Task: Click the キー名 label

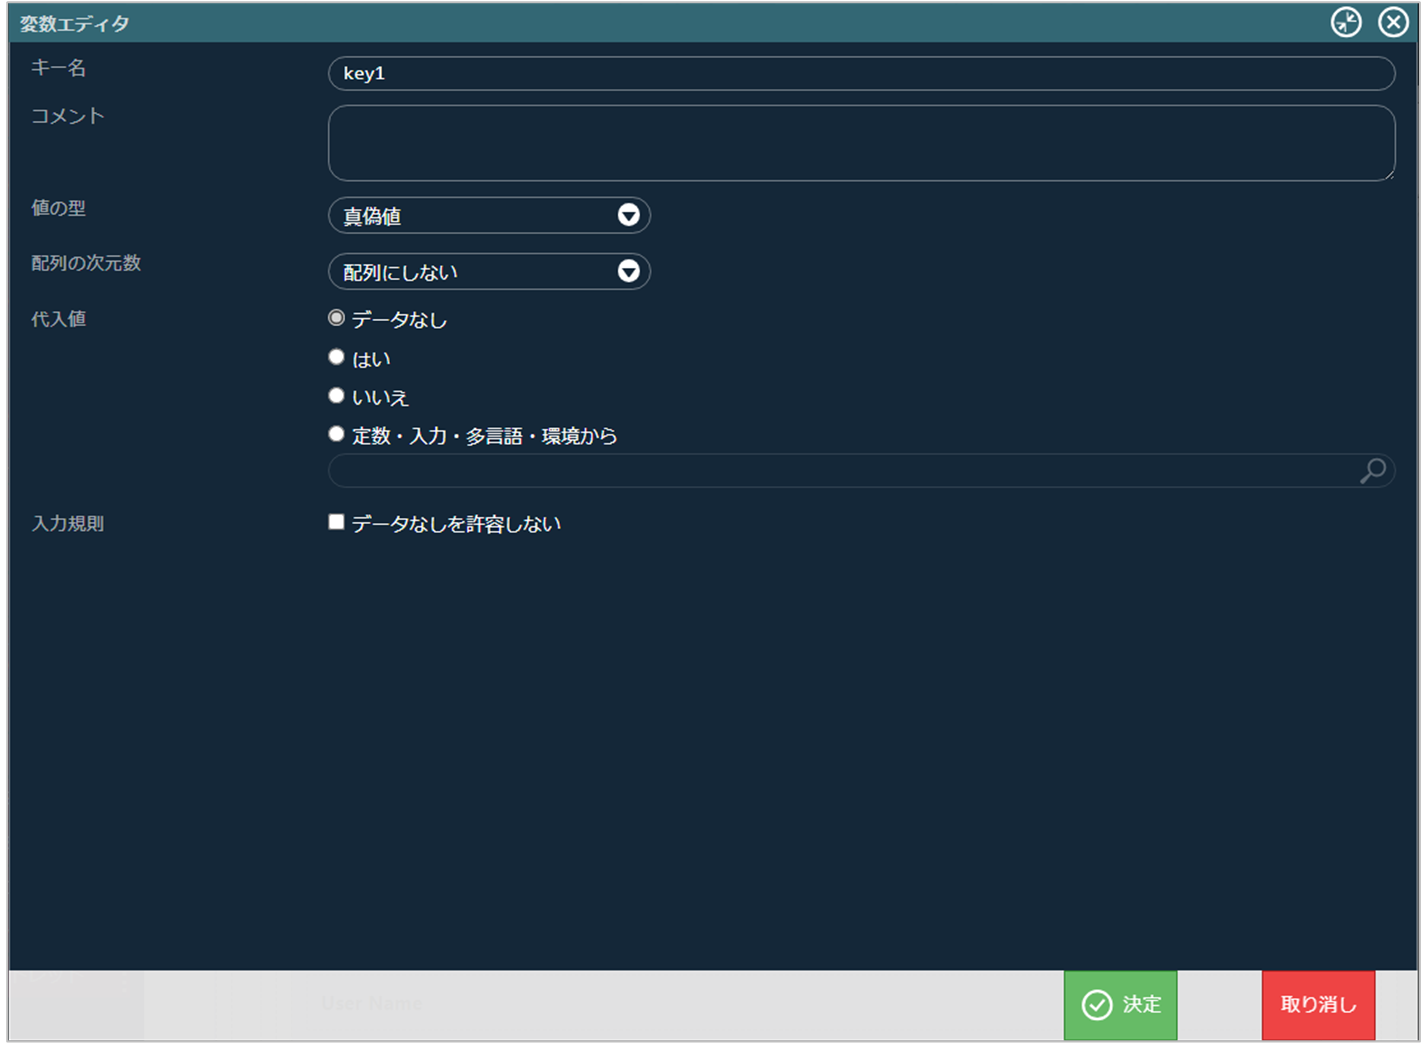Action: (x=59, y=68)
